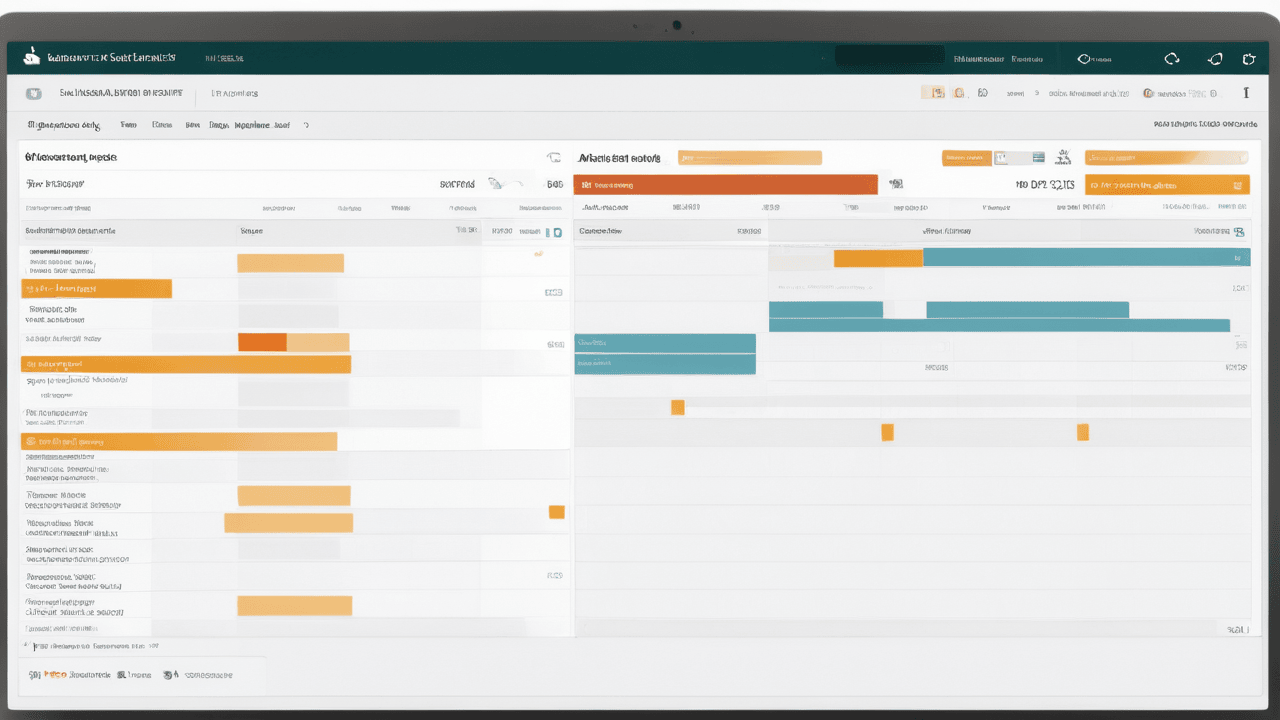Image resolution: width=1280 pixels, height=720 pixels.
Task: Open the chat bubble icon in top header
Action: tap(1215, 59)
